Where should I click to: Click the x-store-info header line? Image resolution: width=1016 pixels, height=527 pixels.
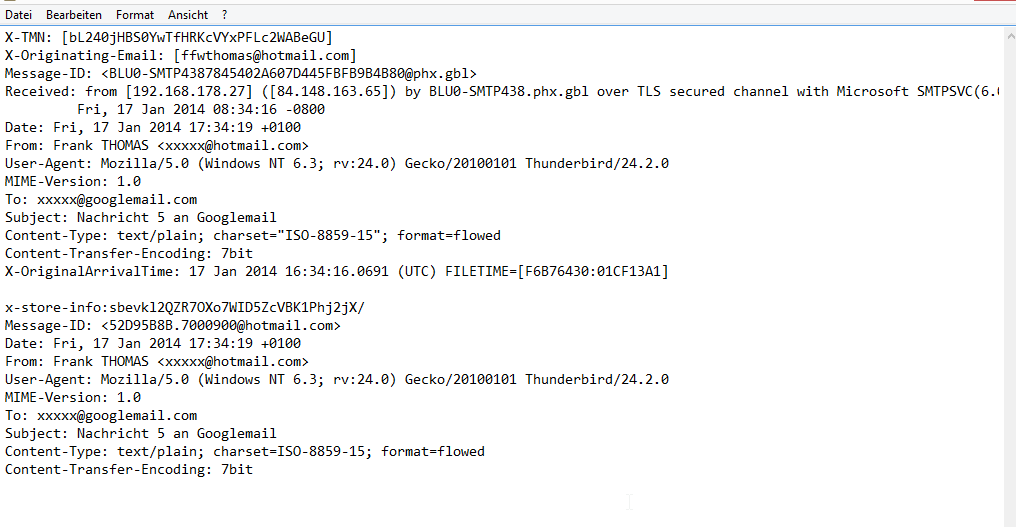pos(185,308)
